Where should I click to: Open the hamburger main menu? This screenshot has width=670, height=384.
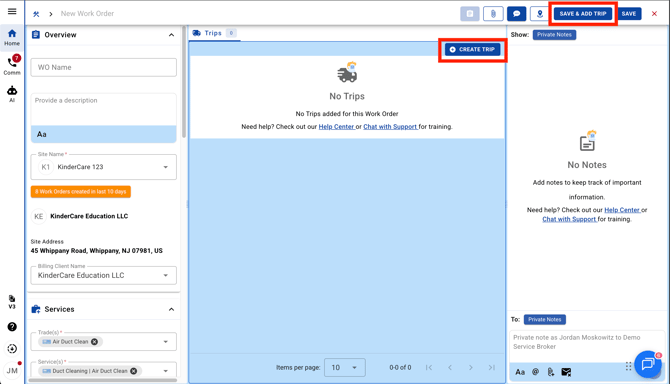point(12,12)
